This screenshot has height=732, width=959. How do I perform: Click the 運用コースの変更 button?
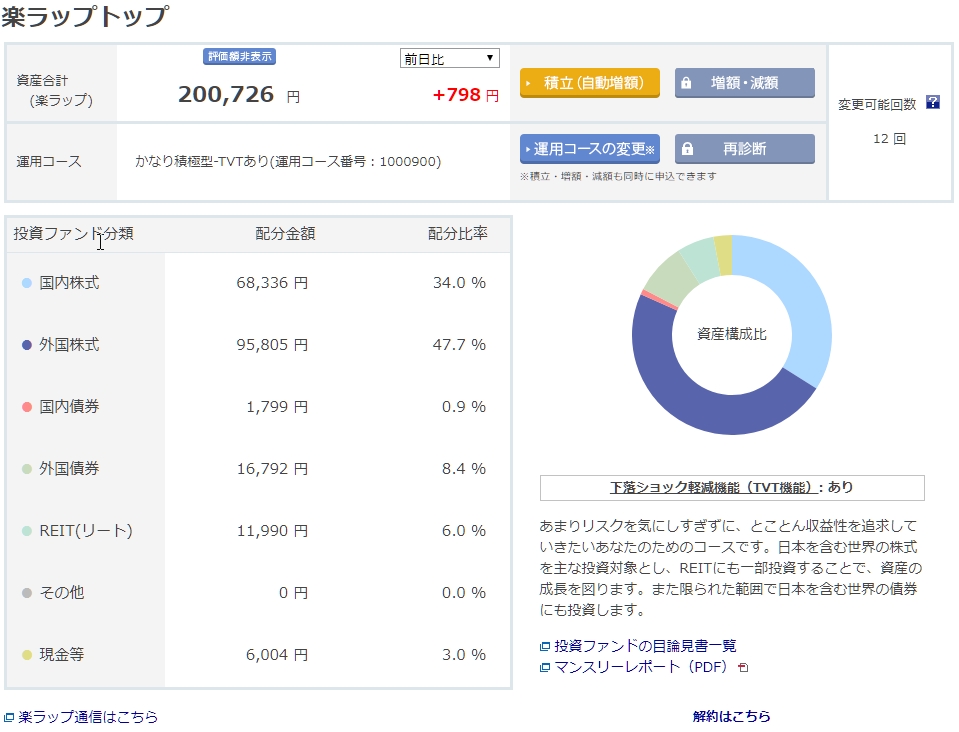point(589,149)
